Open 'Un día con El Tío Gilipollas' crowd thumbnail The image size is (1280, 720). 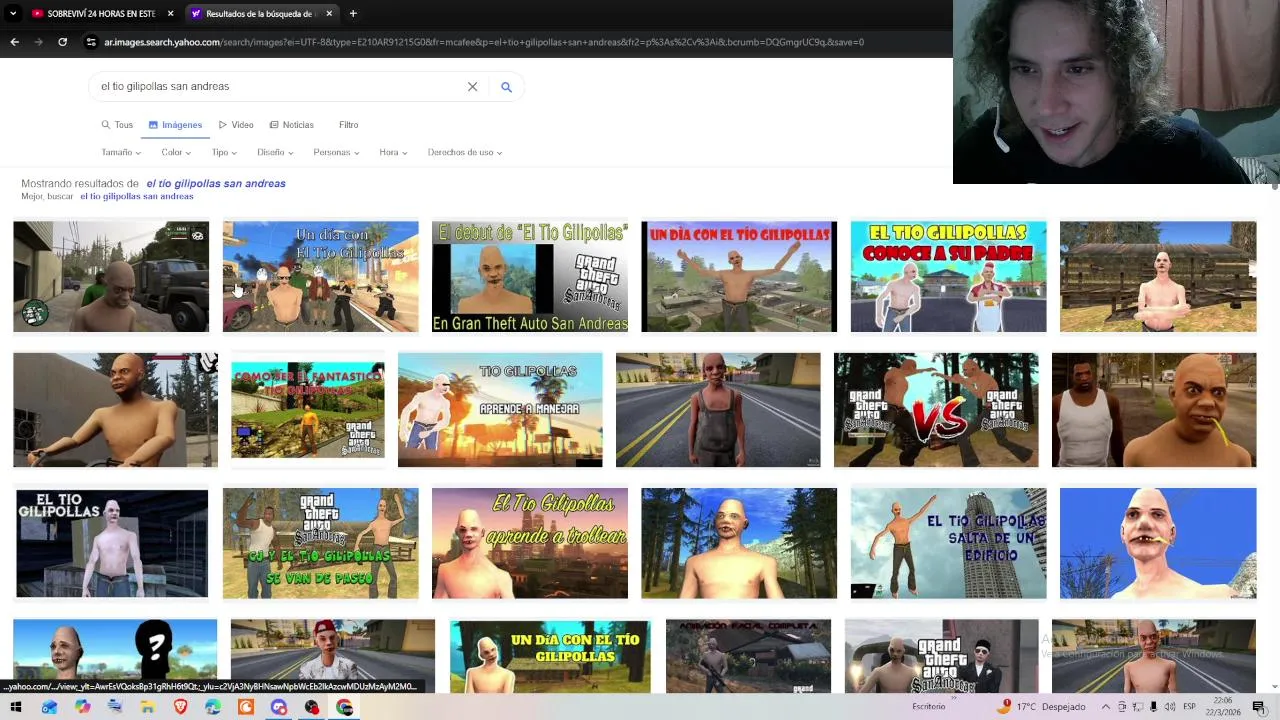(320, 276)
